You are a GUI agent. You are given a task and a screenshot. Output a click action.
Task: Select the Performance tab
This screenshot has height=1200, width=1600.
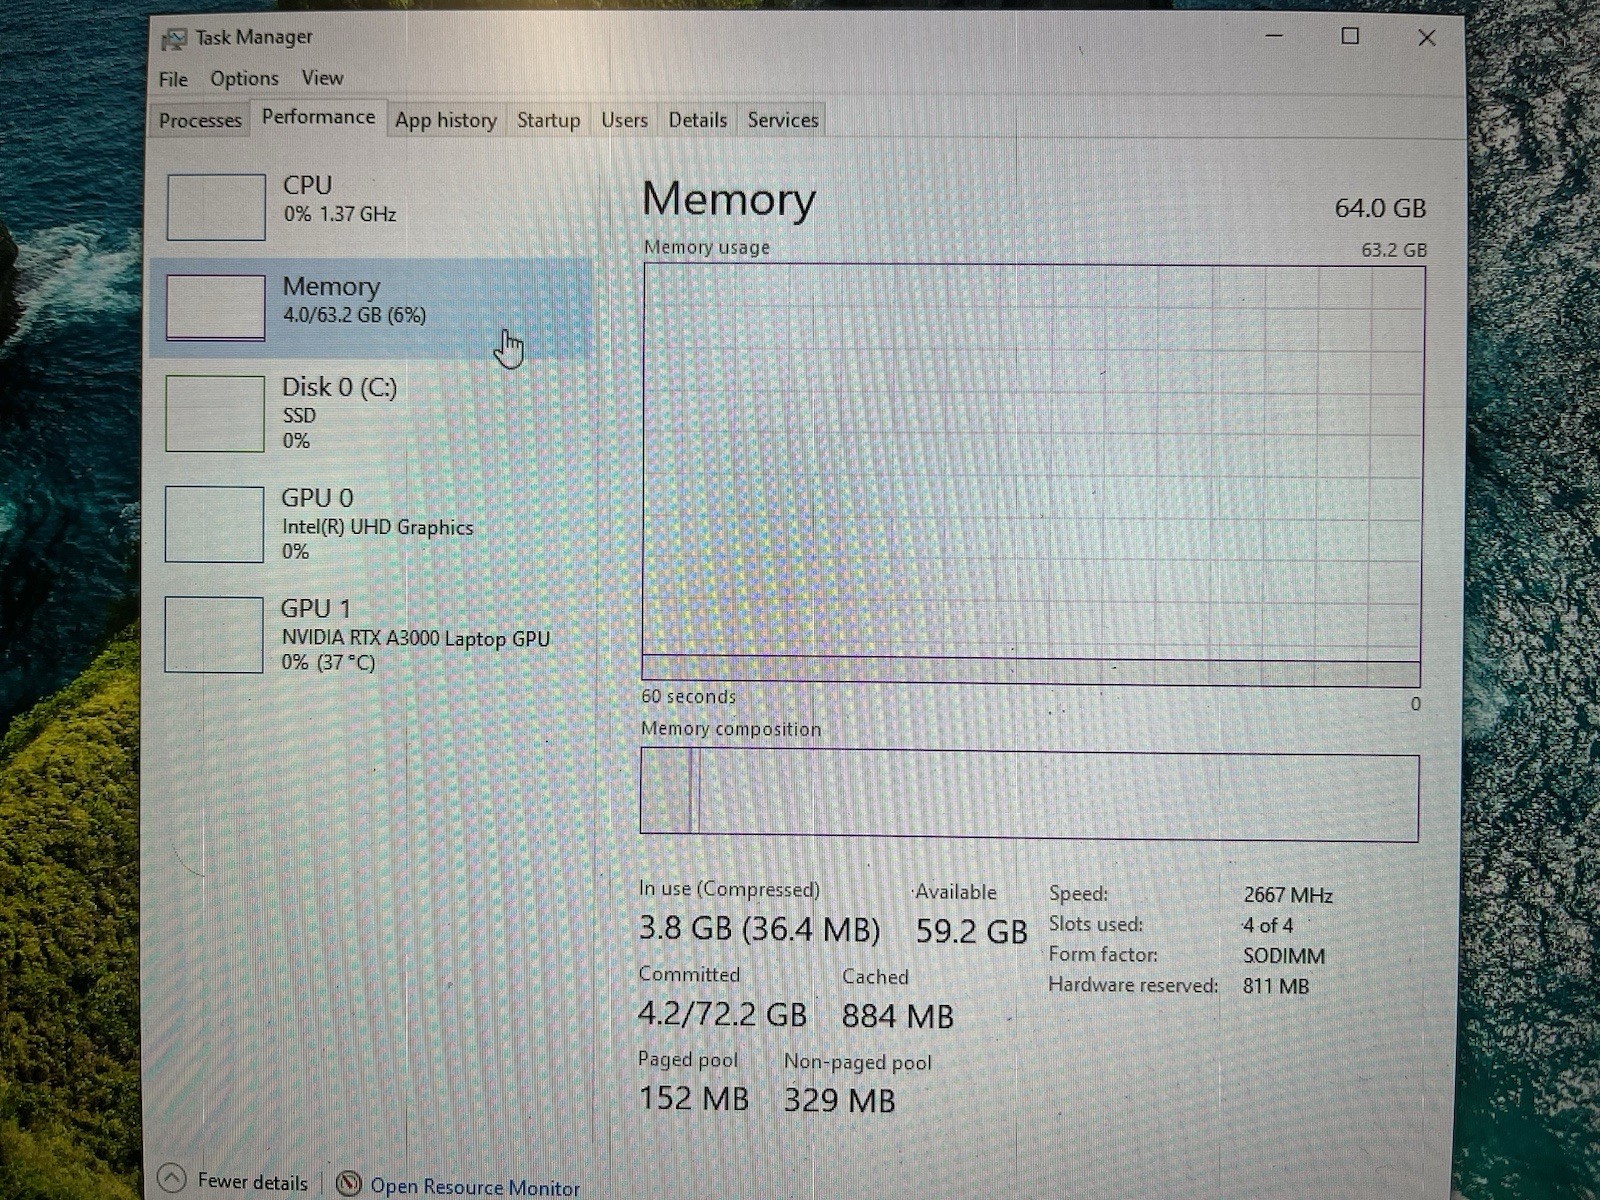click(x=318, y=117)
